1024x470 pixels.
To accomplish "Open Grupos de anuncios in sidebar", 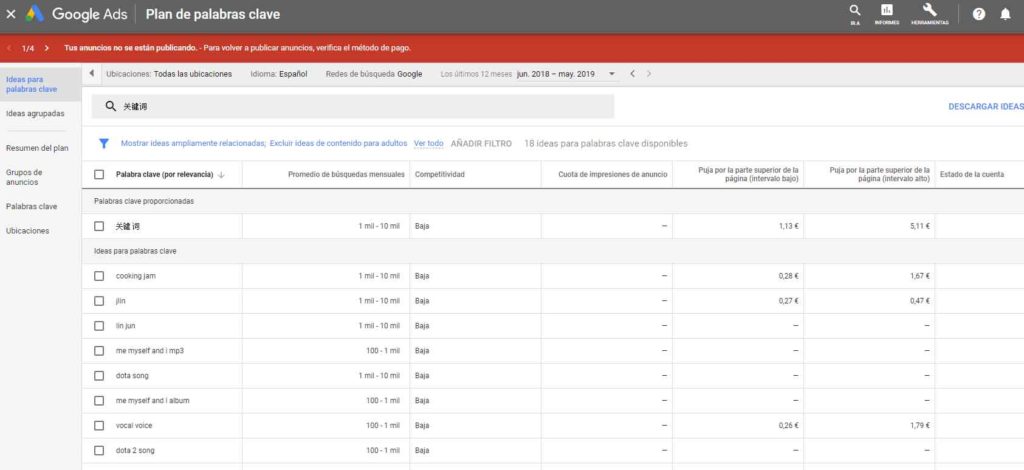I will pos(24,177).
